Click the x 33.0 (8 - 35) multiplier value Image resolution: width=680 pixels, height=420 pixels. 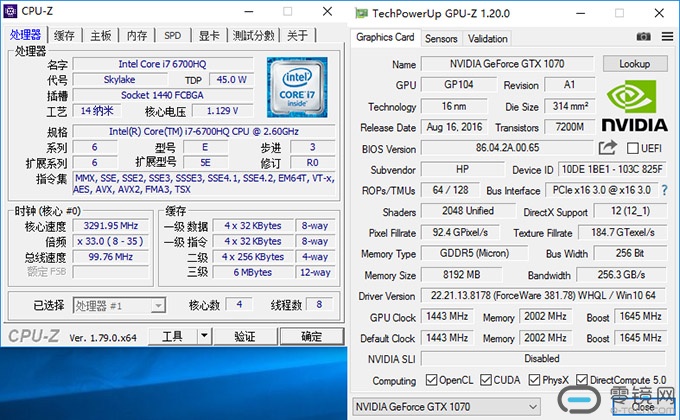pyautogui.click(x=111, y=241)
